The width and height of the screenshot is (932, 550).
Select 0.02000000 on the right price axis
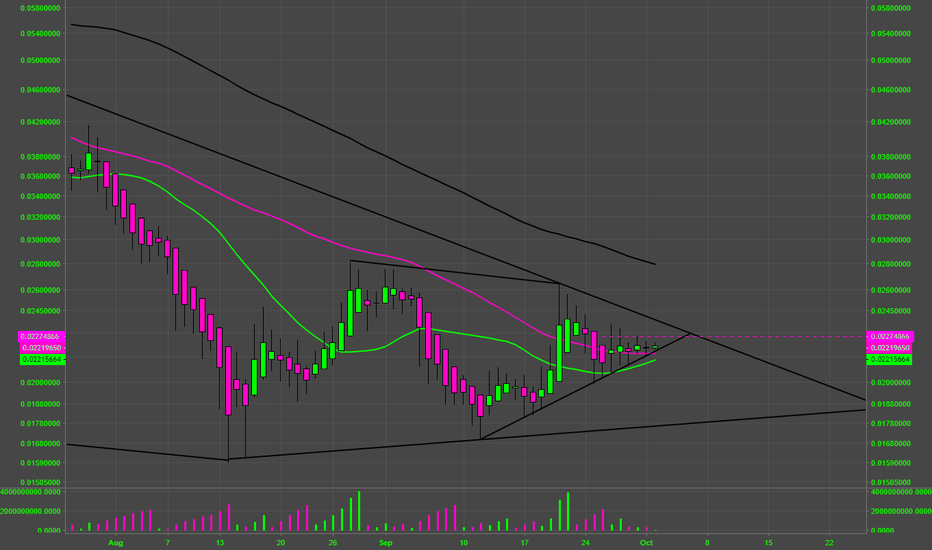[890, 382]
